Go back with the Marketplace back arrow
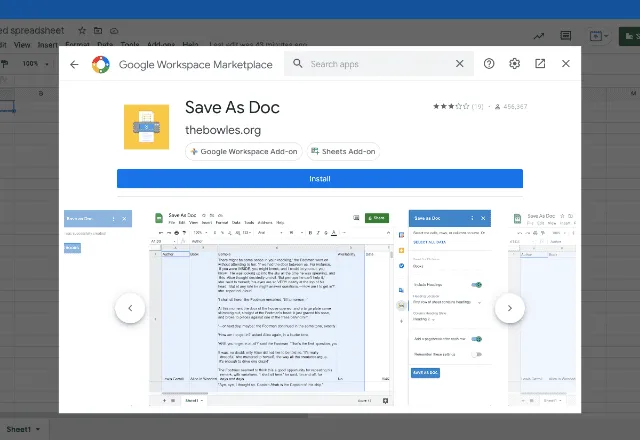The image size is (640, 440). point(74,64)
